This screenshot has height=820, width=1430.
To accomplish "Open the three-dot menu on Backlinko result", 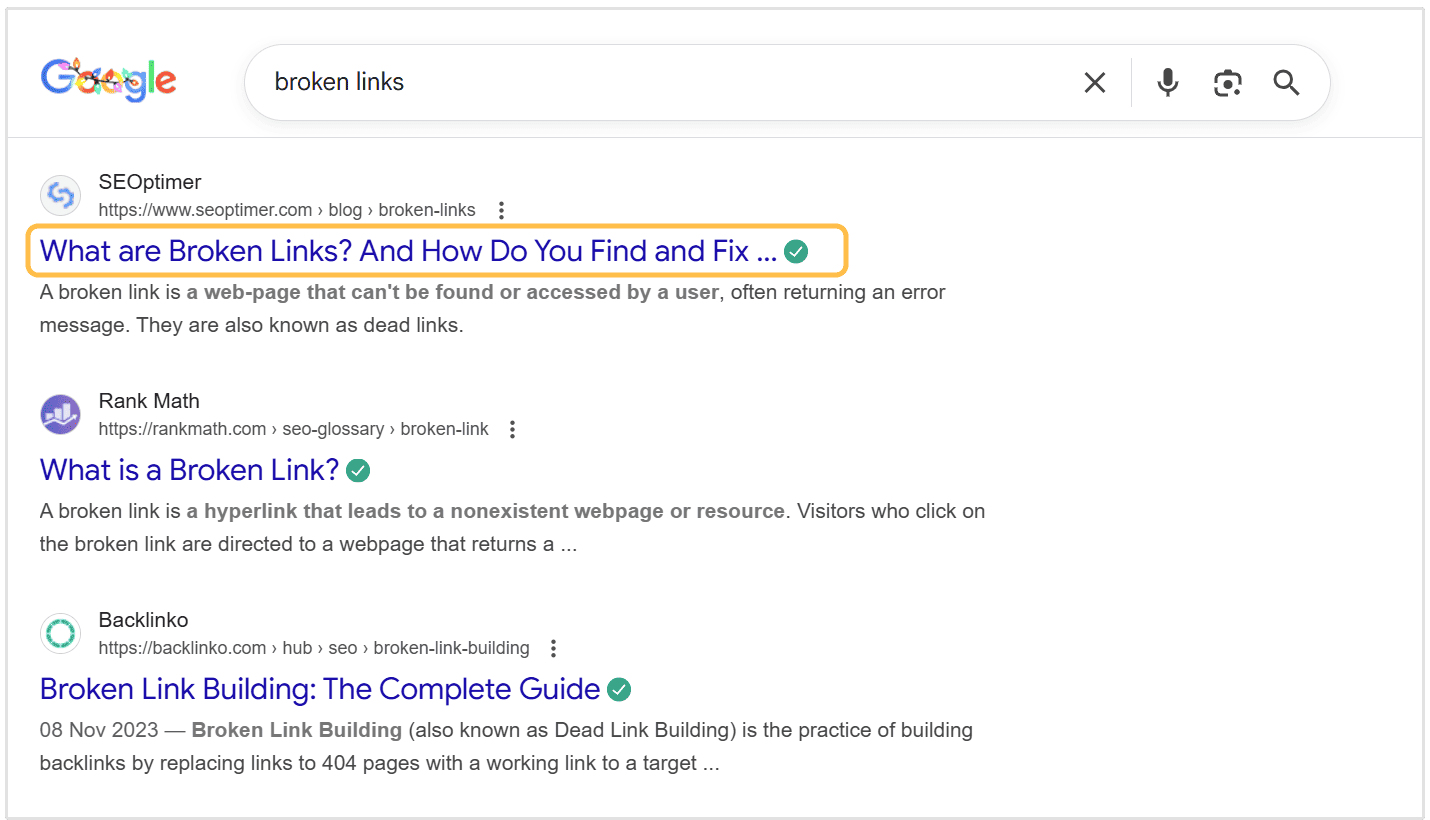I will pyautogui.click(x=553, y=648).
